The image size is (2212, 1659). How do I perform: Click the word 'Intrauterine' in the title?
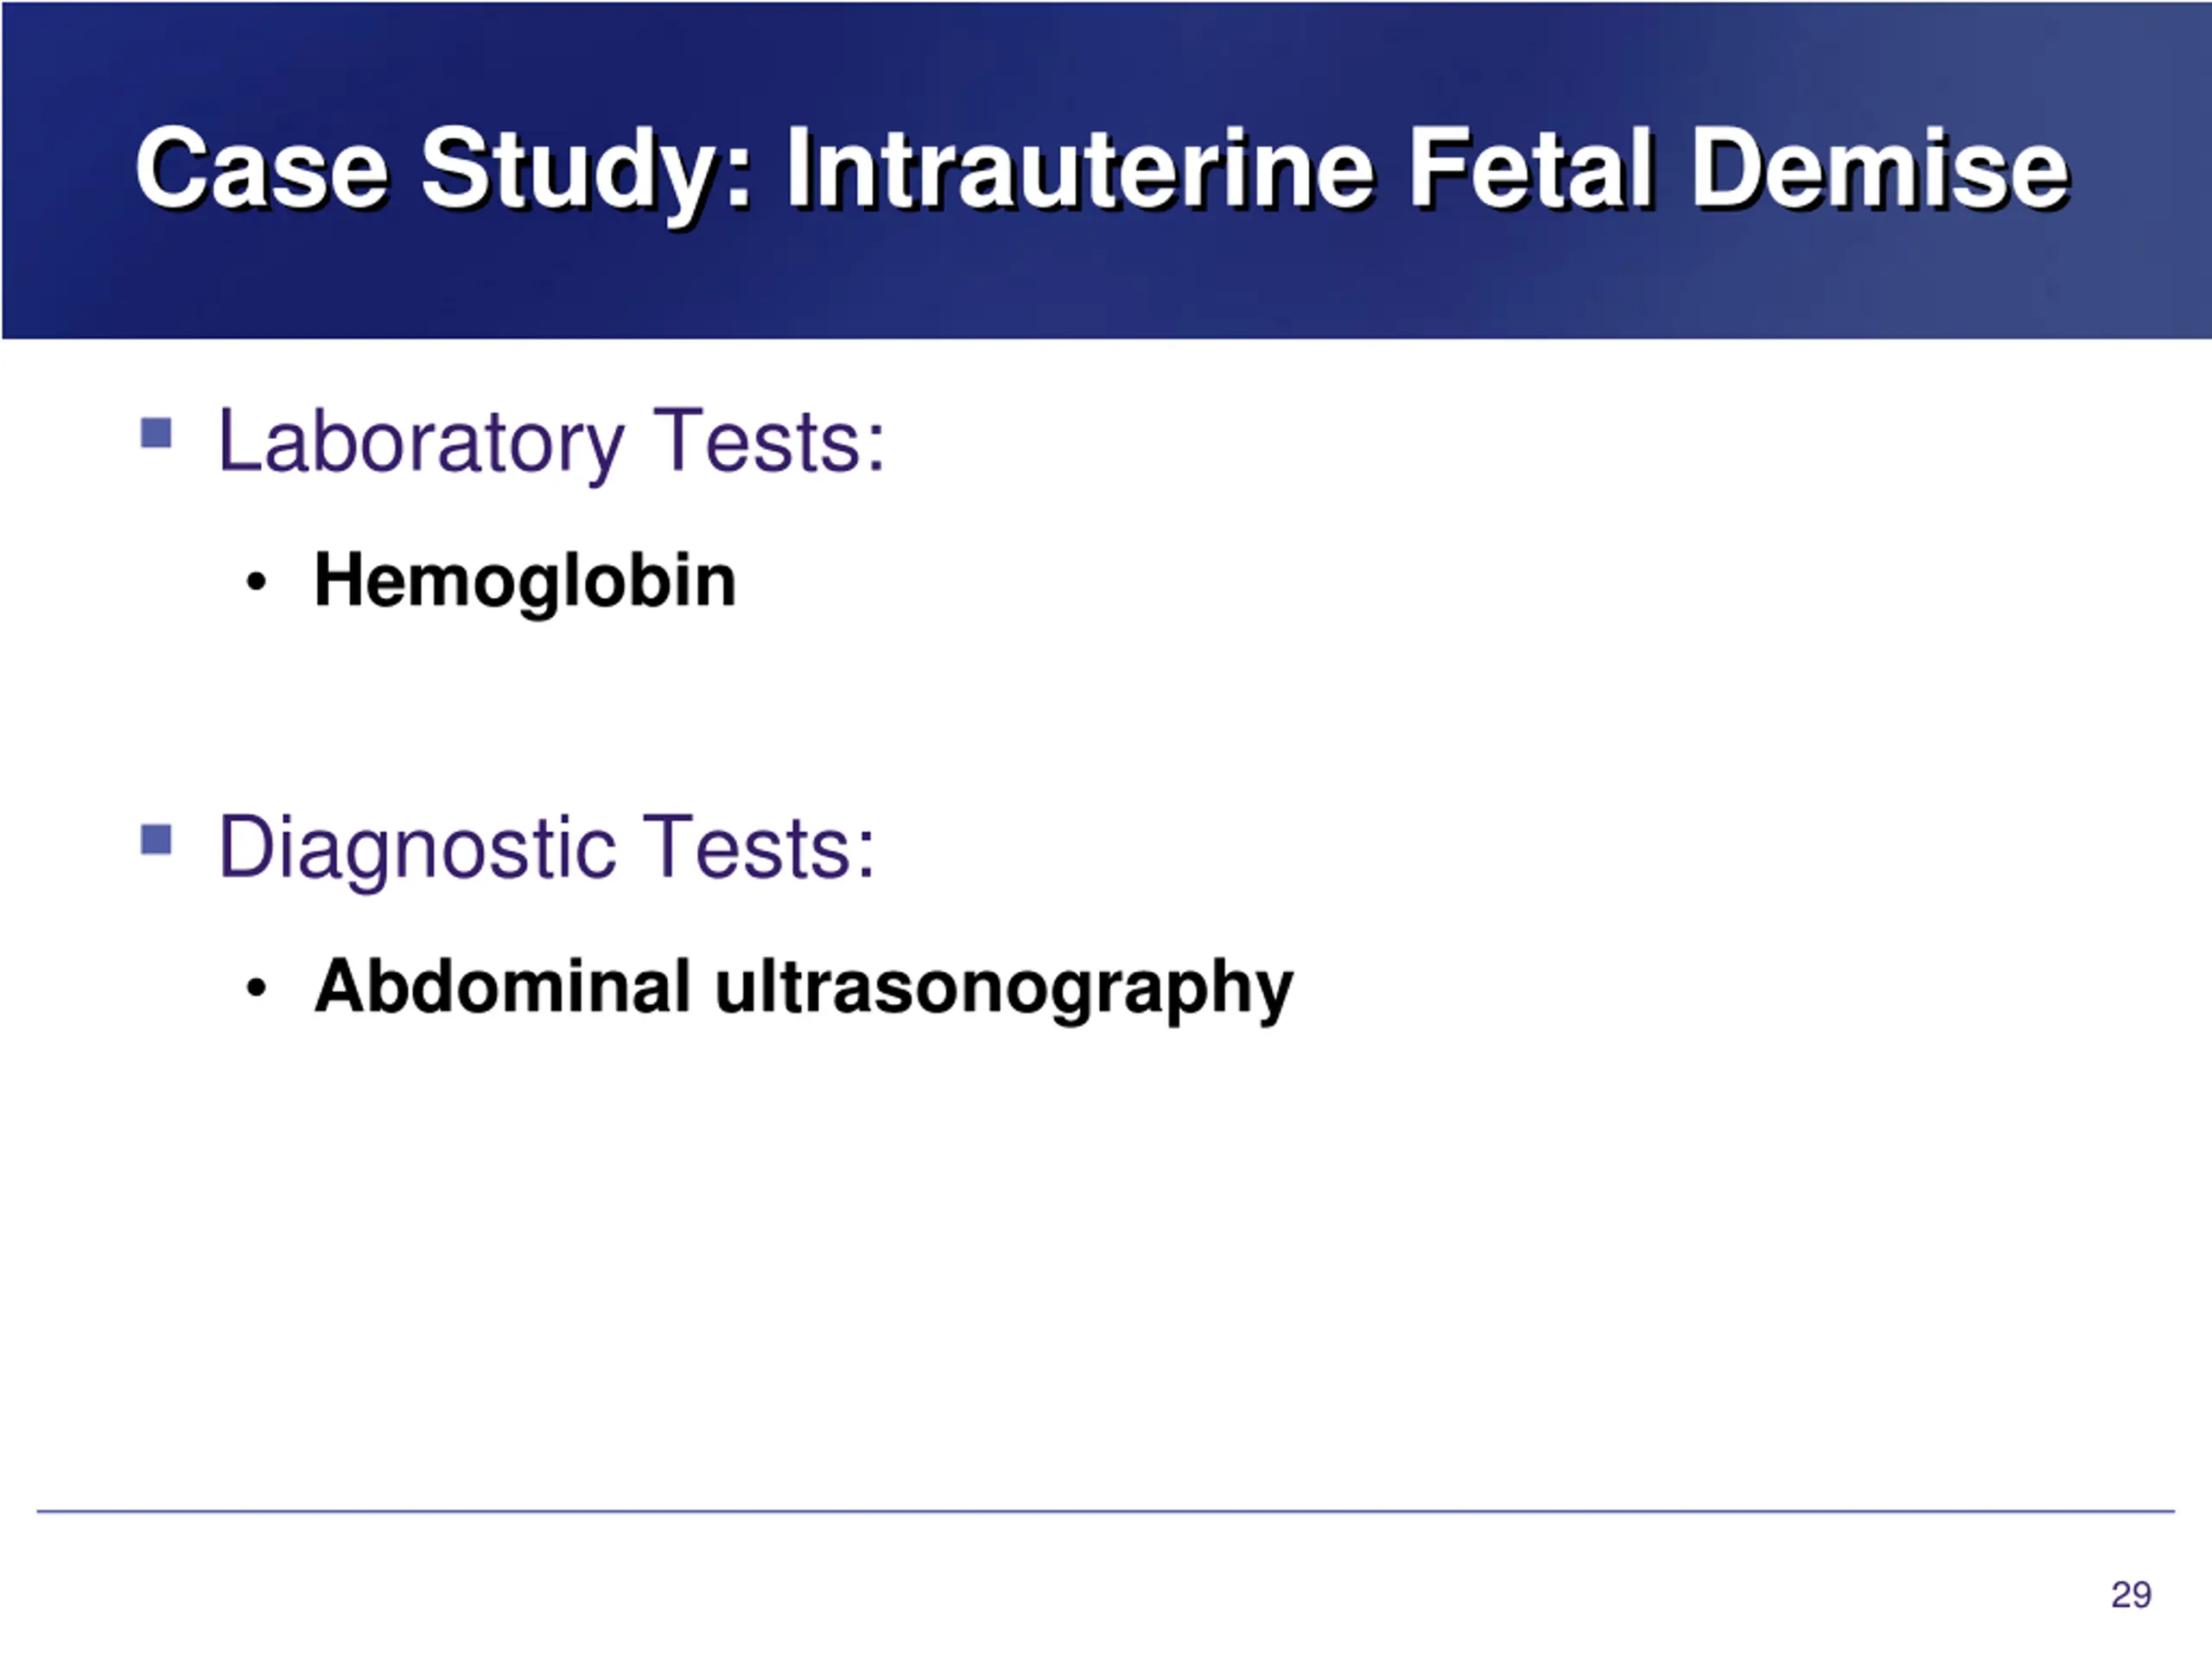[1080, 170]
